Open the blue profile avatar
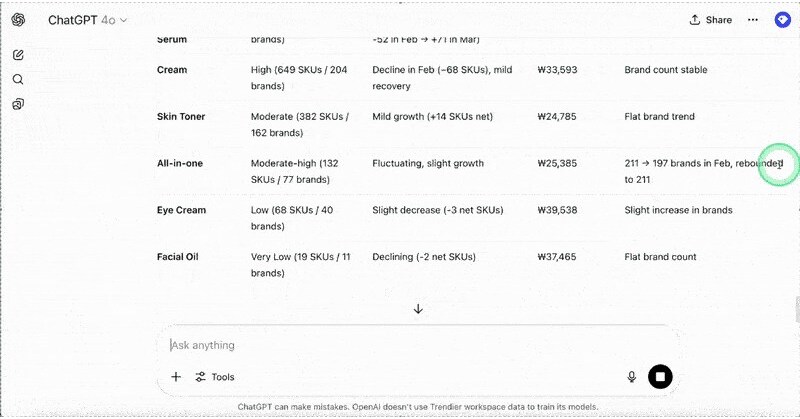Screen dimensions: 800x419 tap(782, 20)
